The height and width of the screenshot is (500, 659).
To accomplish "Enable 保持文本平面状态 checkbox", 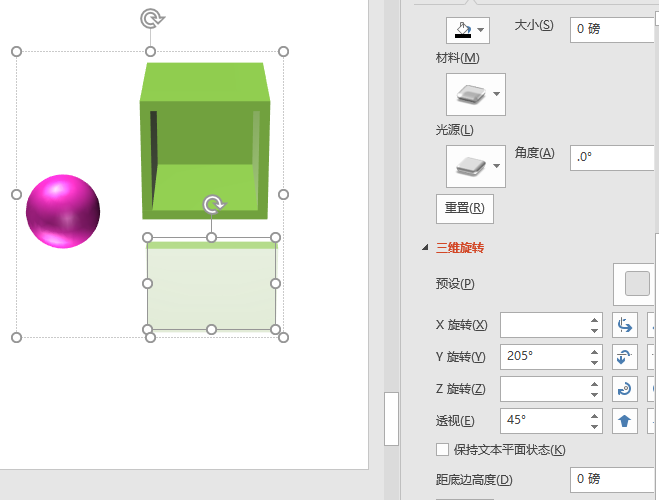I will (x=443, y=450).
